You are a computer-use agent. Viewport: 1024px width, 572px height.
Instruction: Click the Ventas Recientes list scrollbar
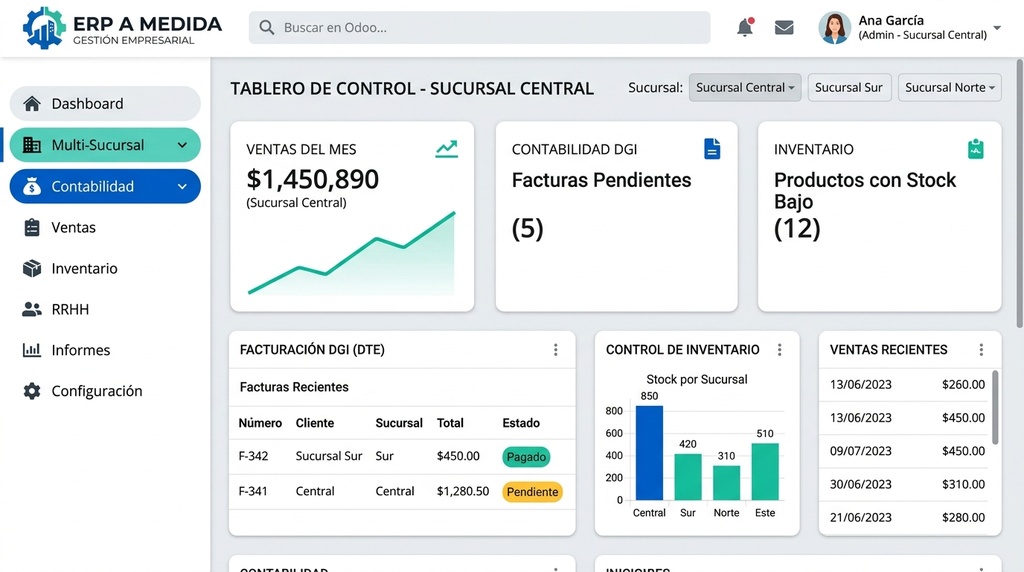[x=995, y=407]
